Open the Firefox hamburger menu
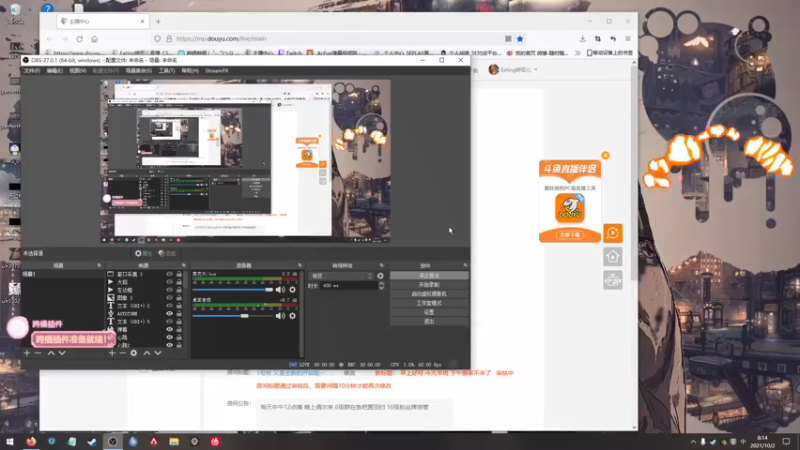 point(628,39)
